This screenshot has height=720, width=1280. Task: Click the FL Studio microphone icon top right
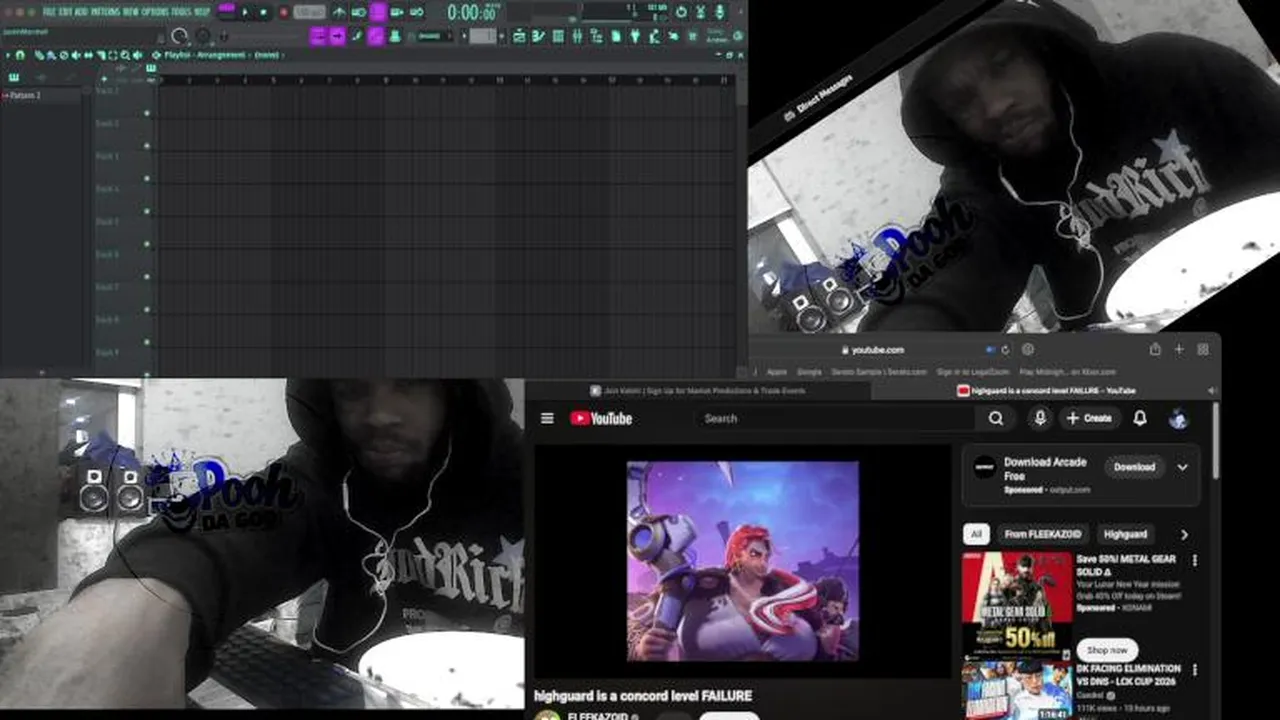click(x=720, y=12)
